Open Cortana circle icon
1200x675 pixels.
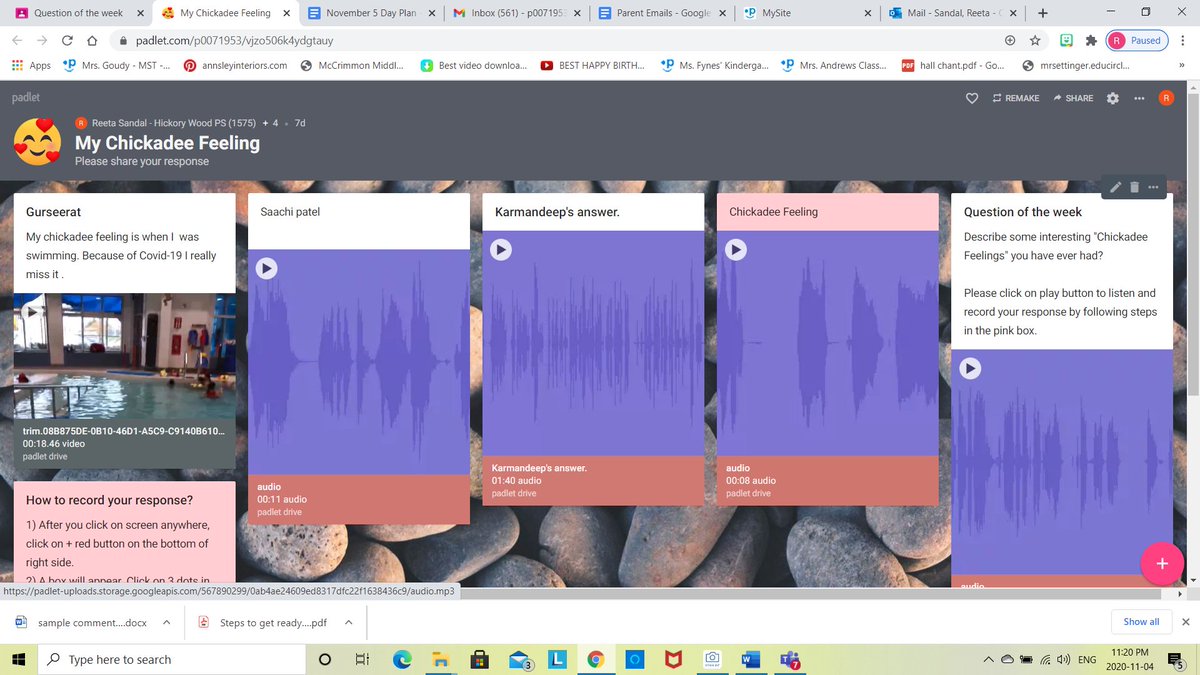(x=324, y=660)
